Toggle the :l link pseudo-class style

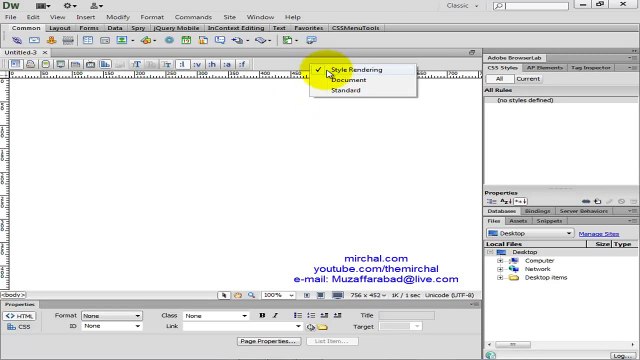point(182,64)
